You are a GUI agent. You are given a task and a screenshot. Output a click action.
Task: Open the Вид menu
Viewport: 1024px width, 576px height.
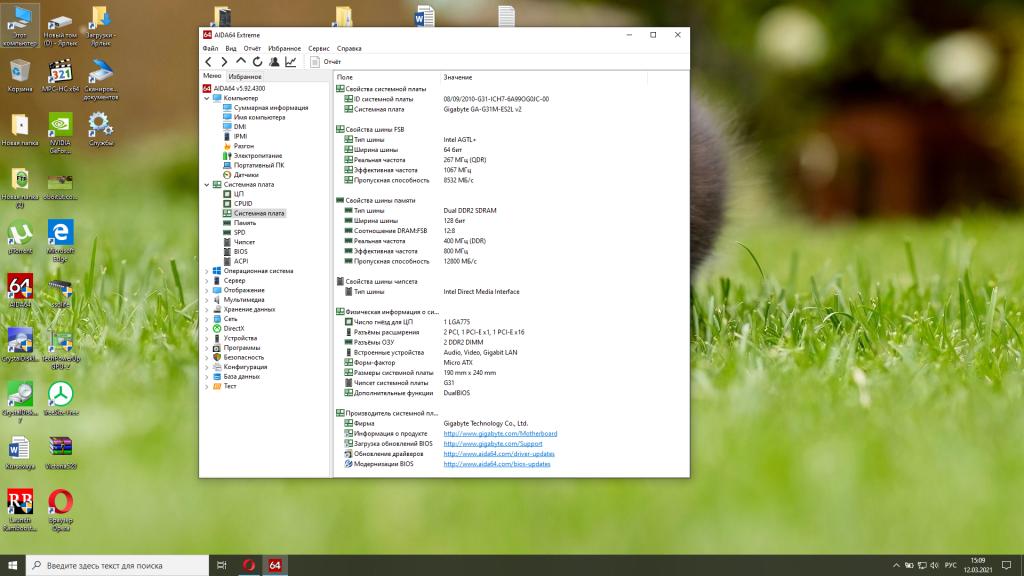click(x=231, y=48)
